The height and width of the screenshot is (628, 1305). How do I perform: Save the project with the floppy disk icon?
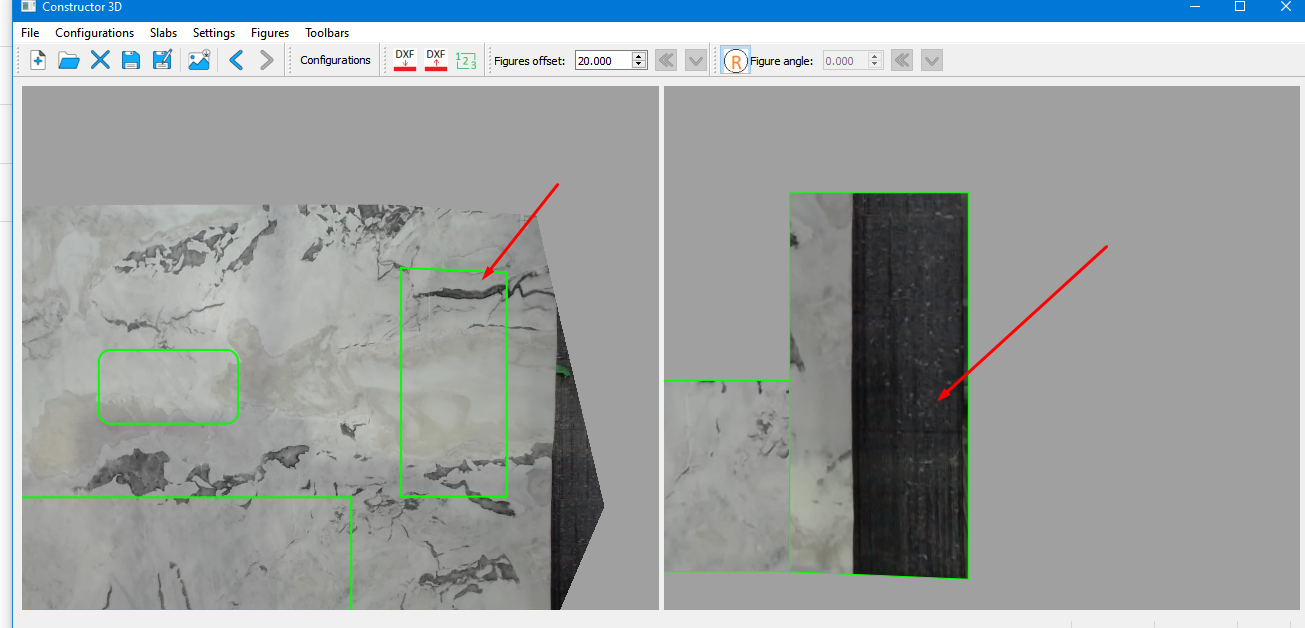[x=131, y=61]
